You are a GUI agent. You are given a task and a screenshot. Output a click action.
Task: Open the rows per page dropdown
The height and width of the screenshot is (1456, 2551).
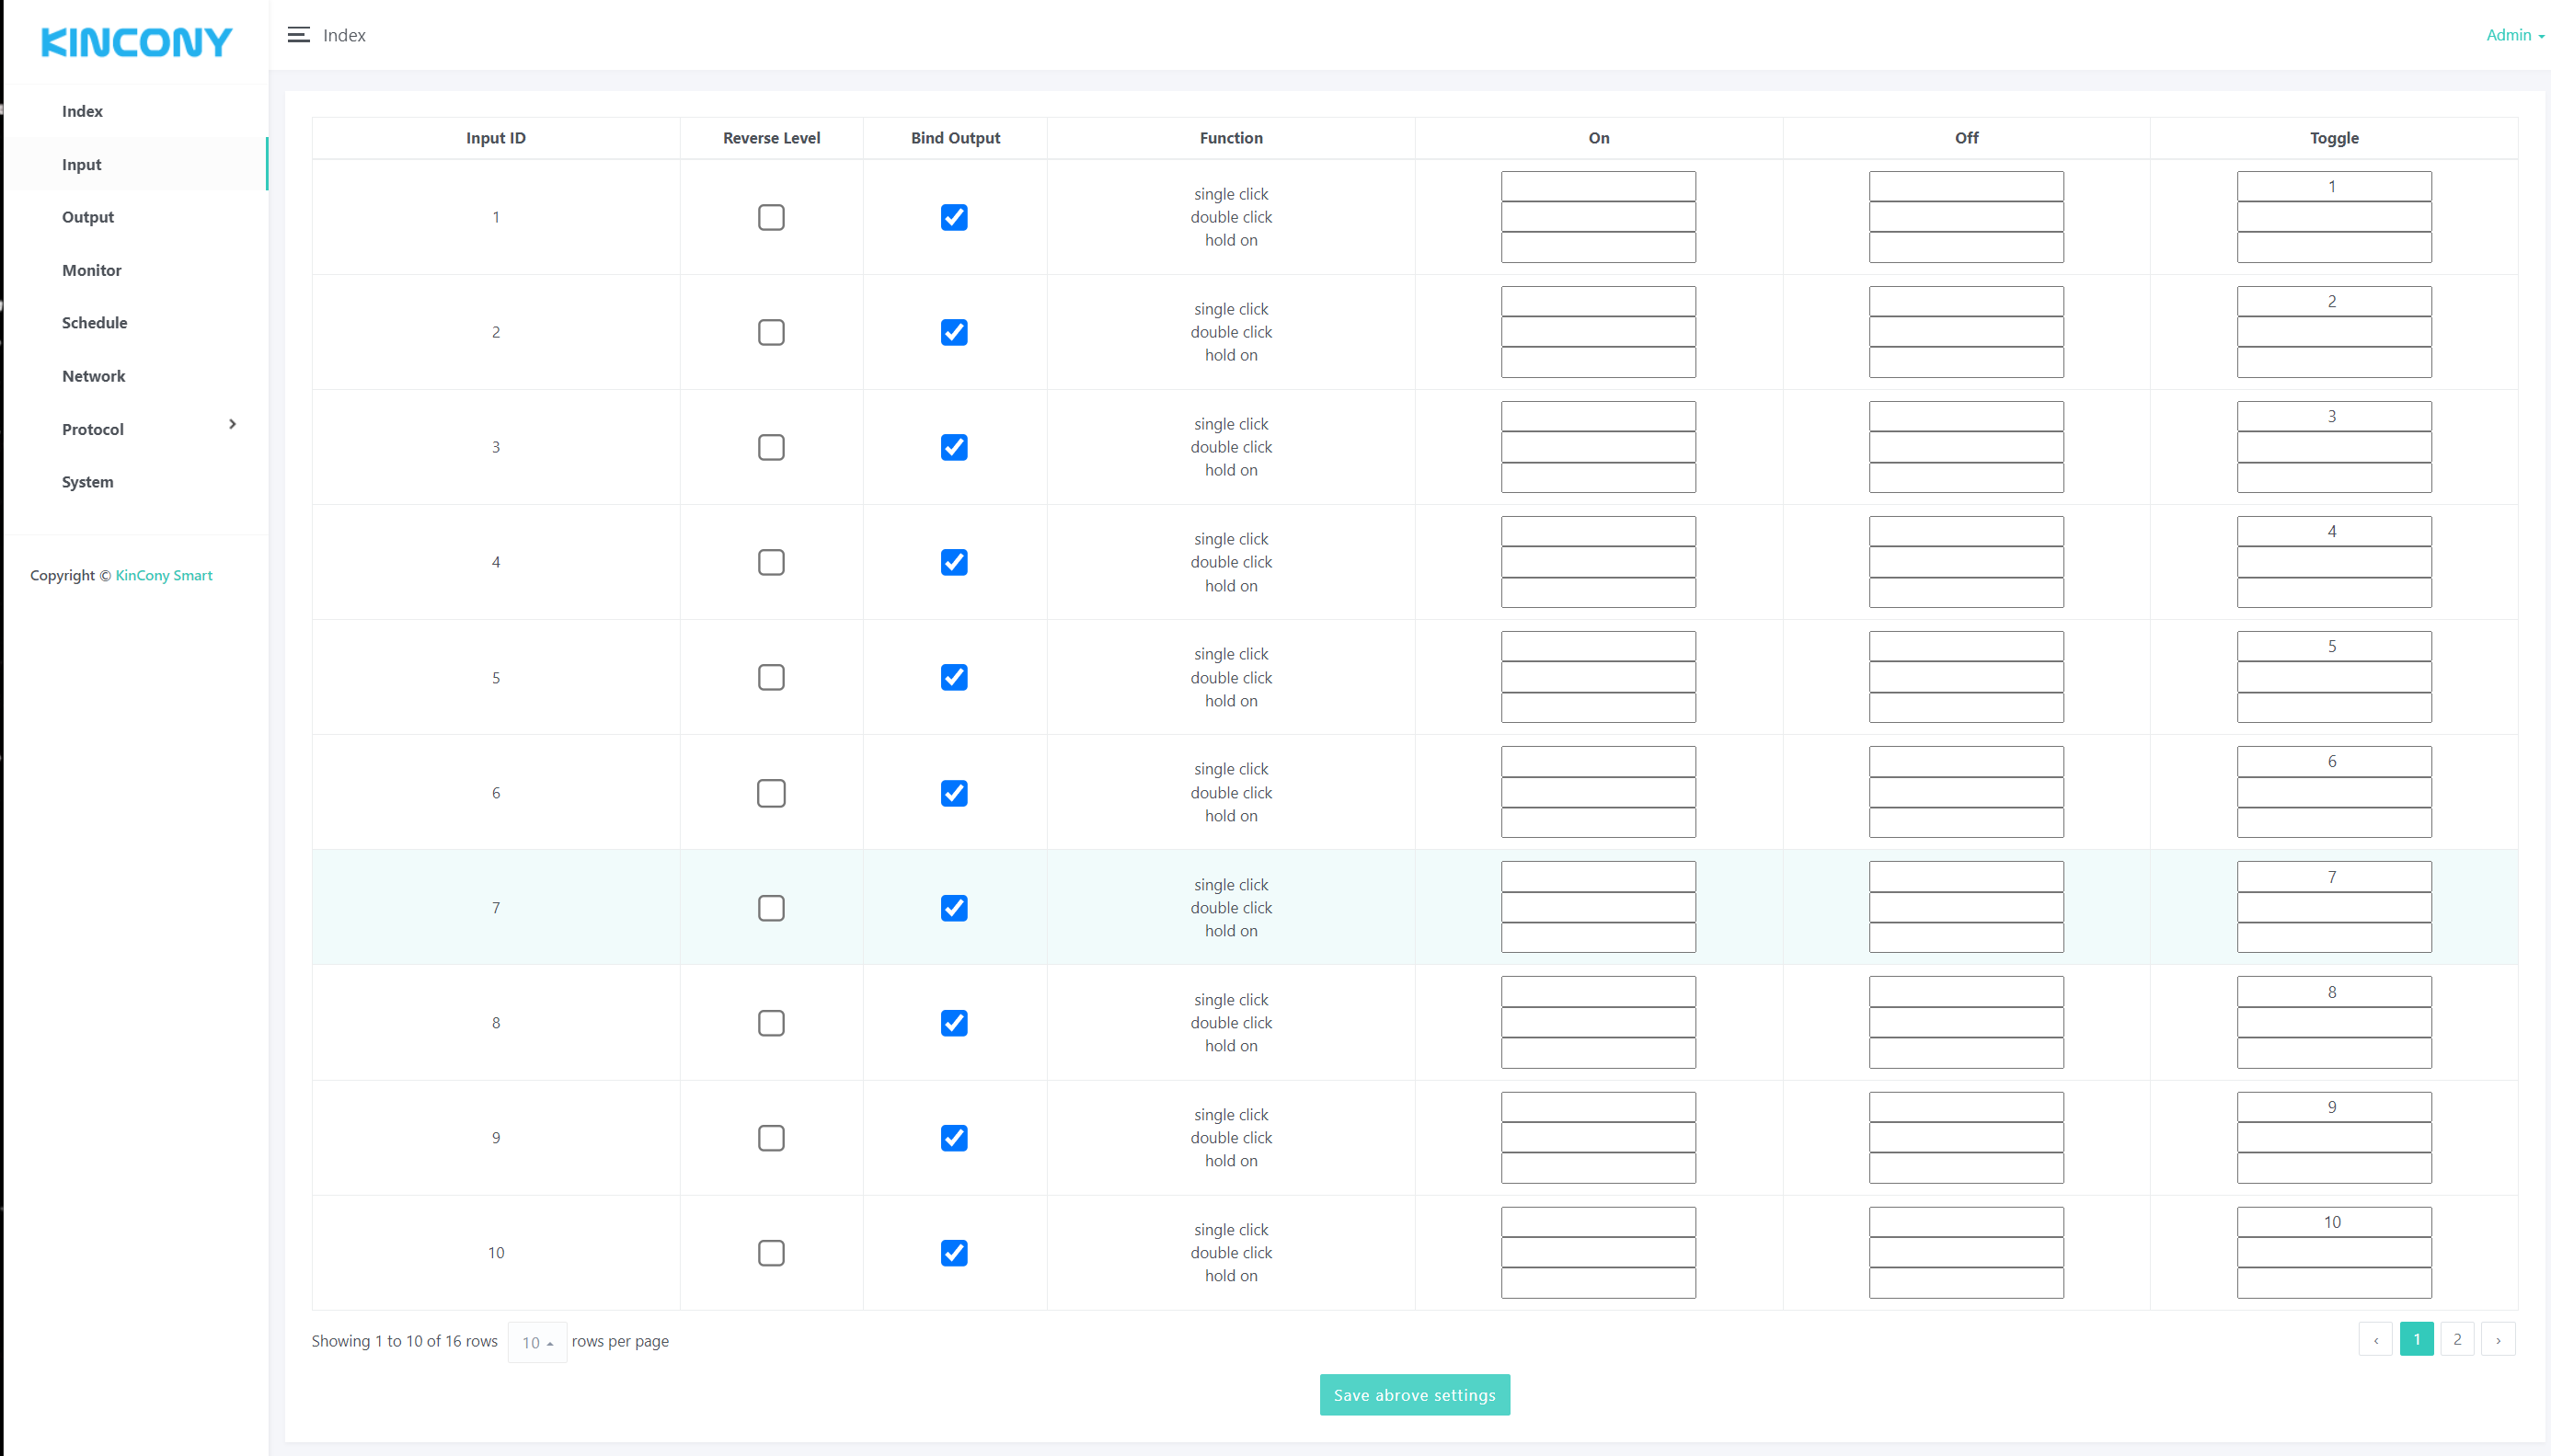[537, 1342]
